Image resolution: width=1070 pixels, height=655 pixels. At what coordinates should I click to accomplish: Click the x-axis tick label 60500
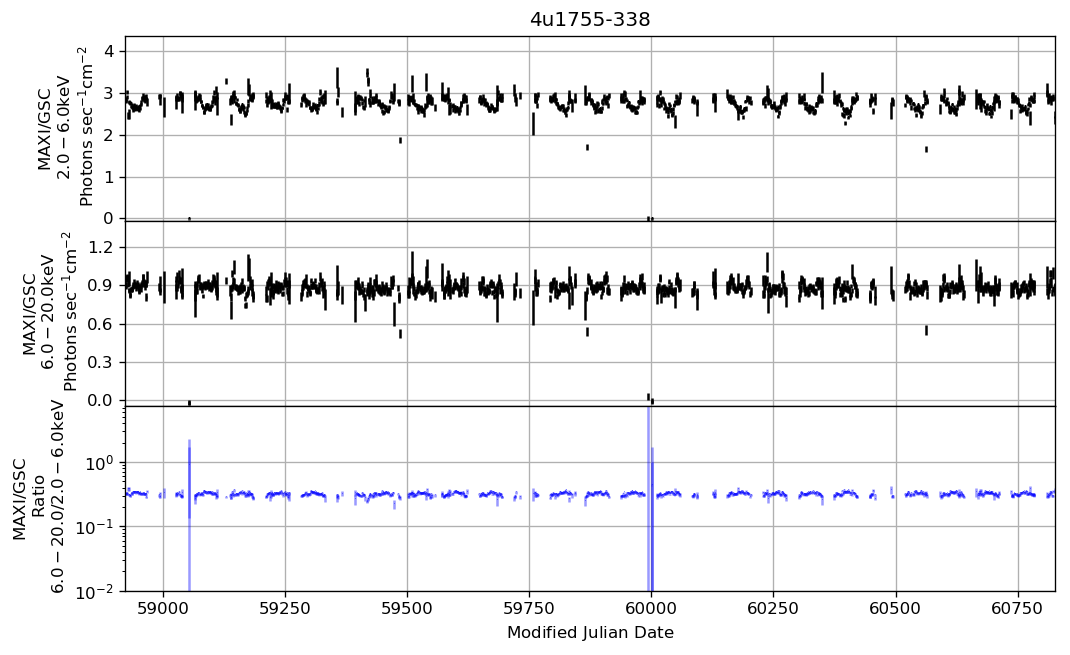pos(896,608)
